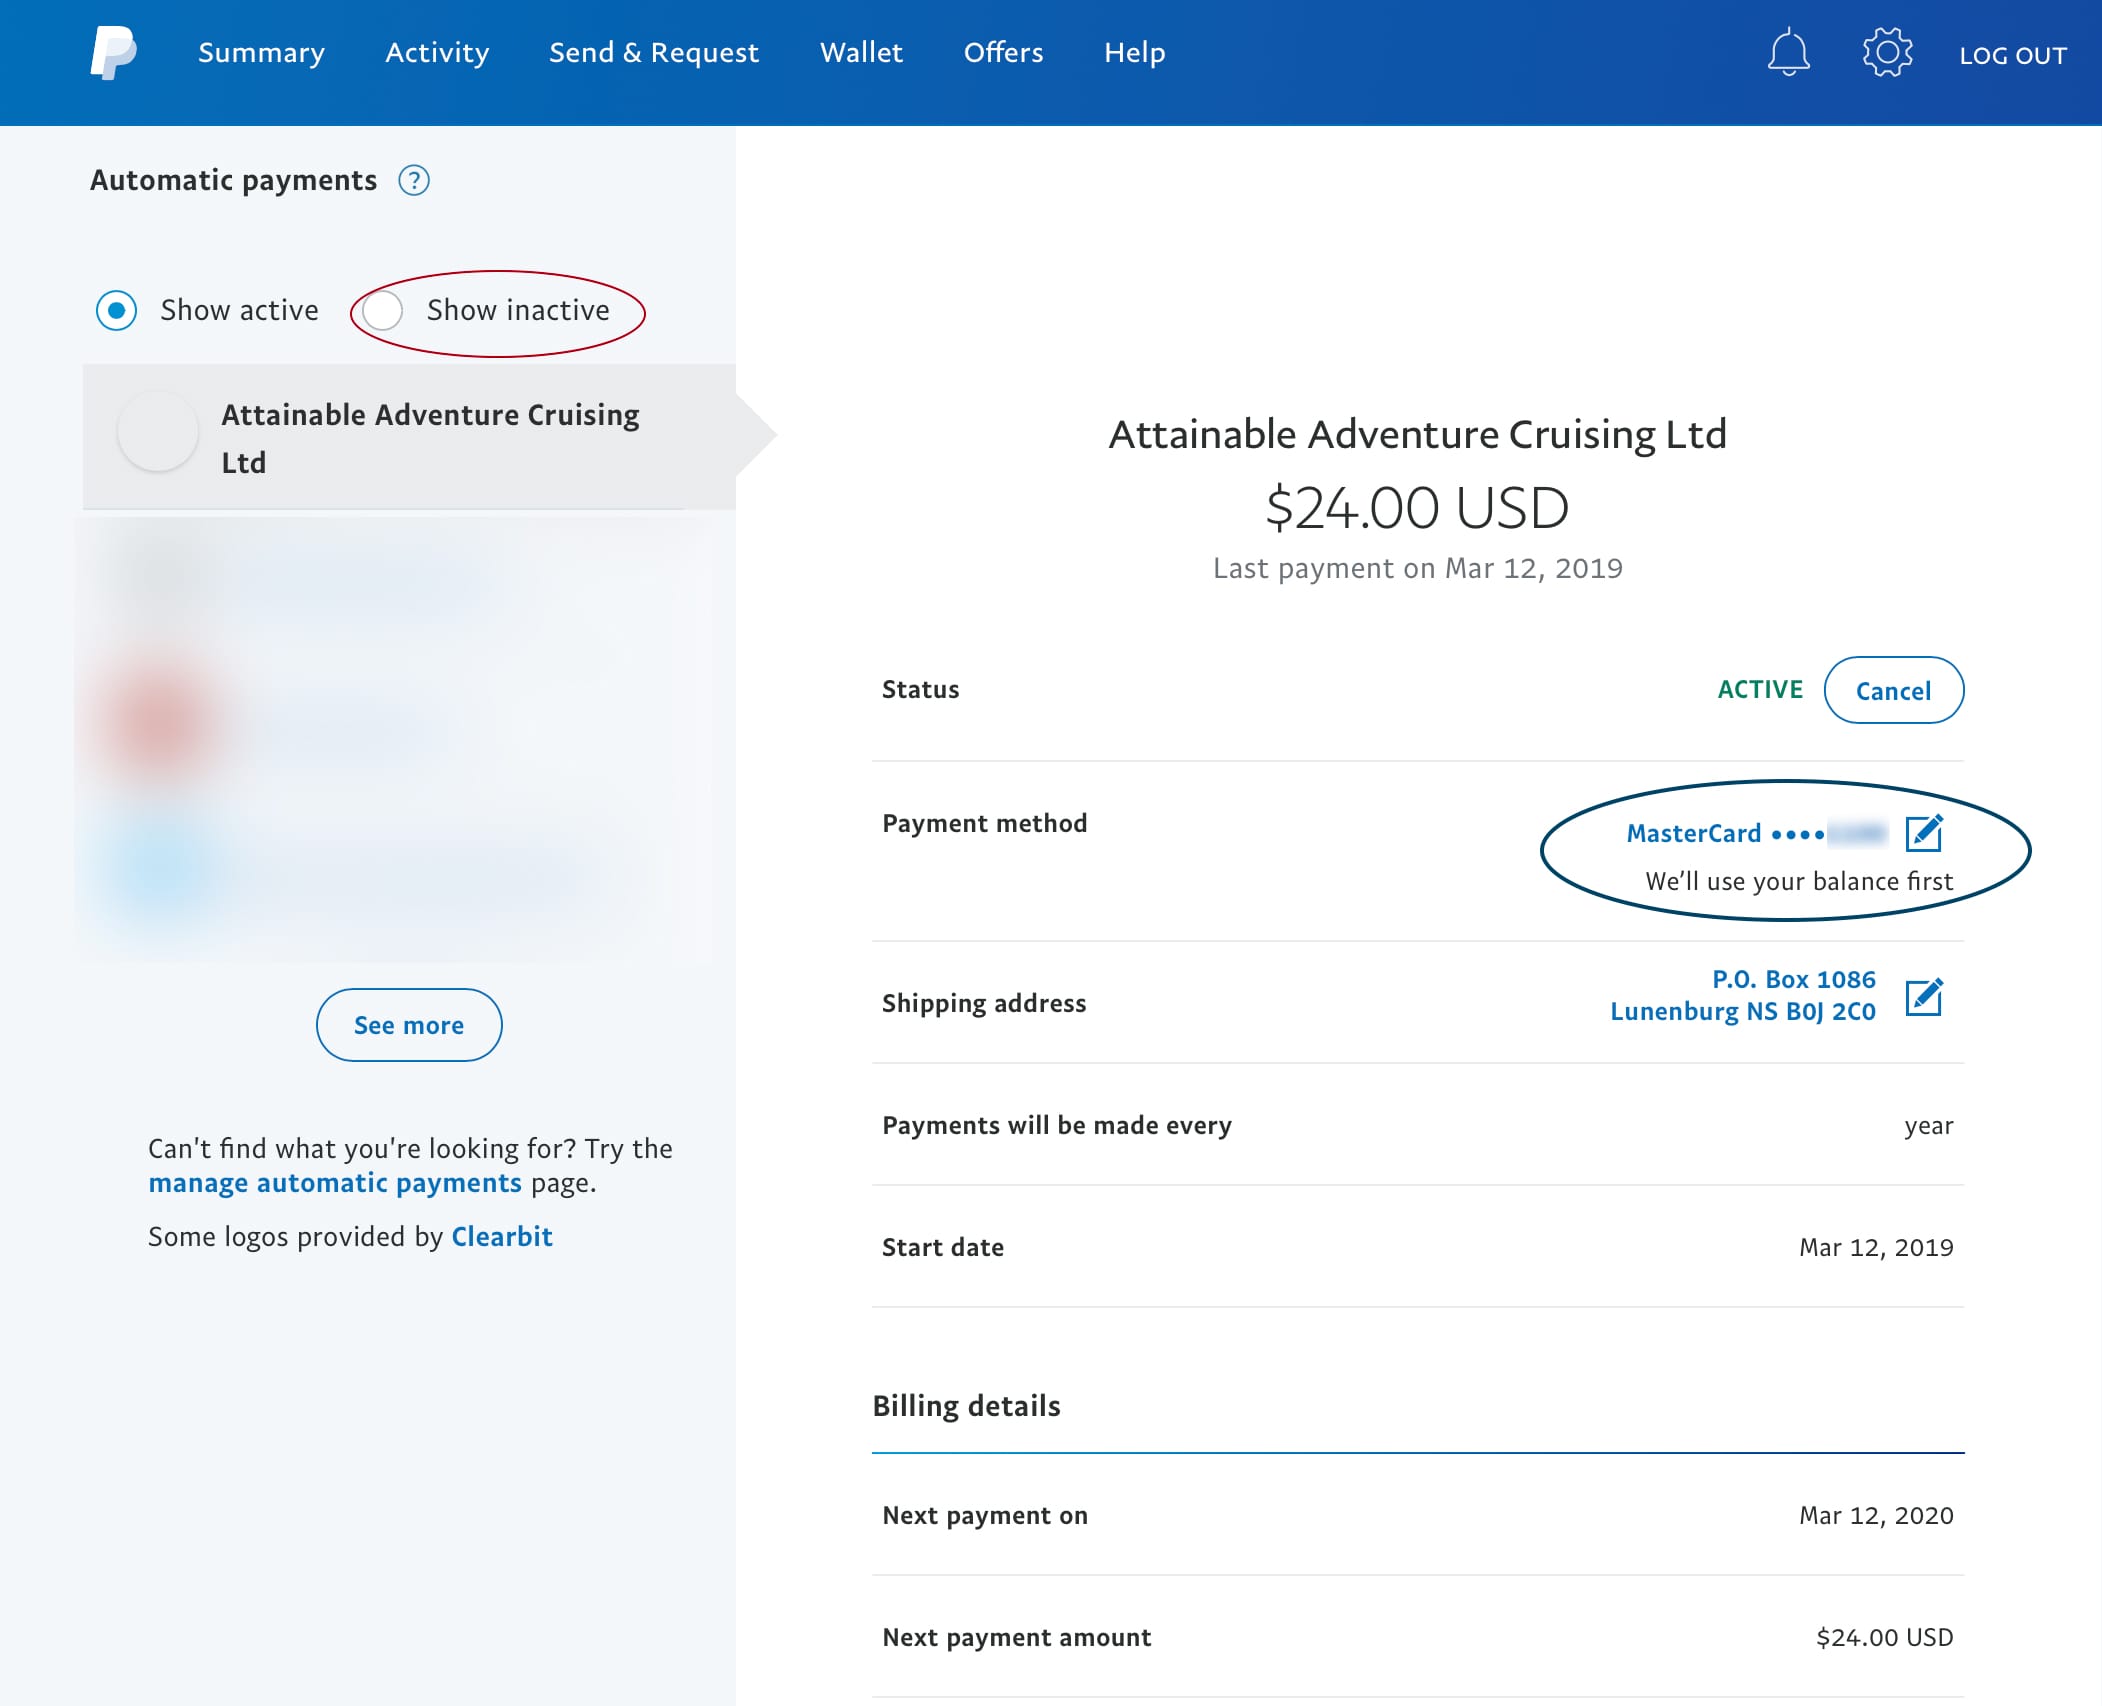Open the settings gear icon

click(x=1887, y=52)
